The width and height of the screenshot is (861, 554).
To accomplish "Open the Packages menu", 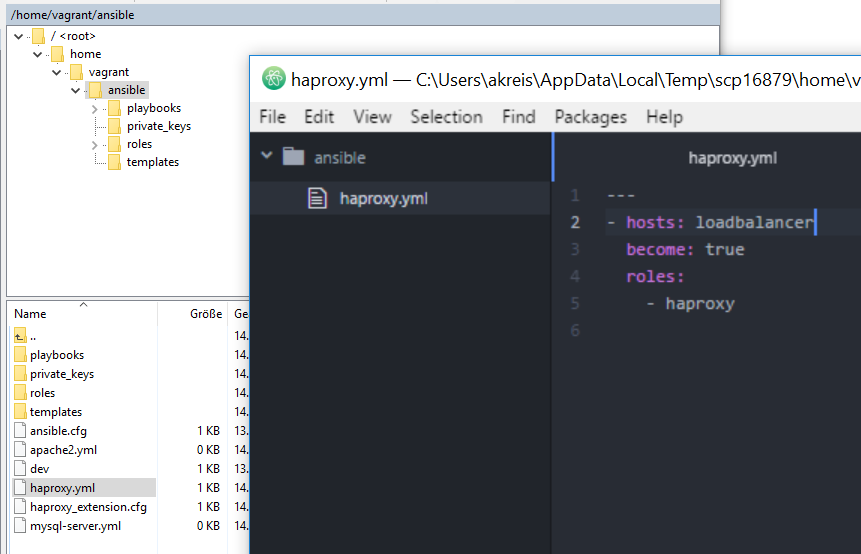I will pyautogui.click(x=590, y=117).
